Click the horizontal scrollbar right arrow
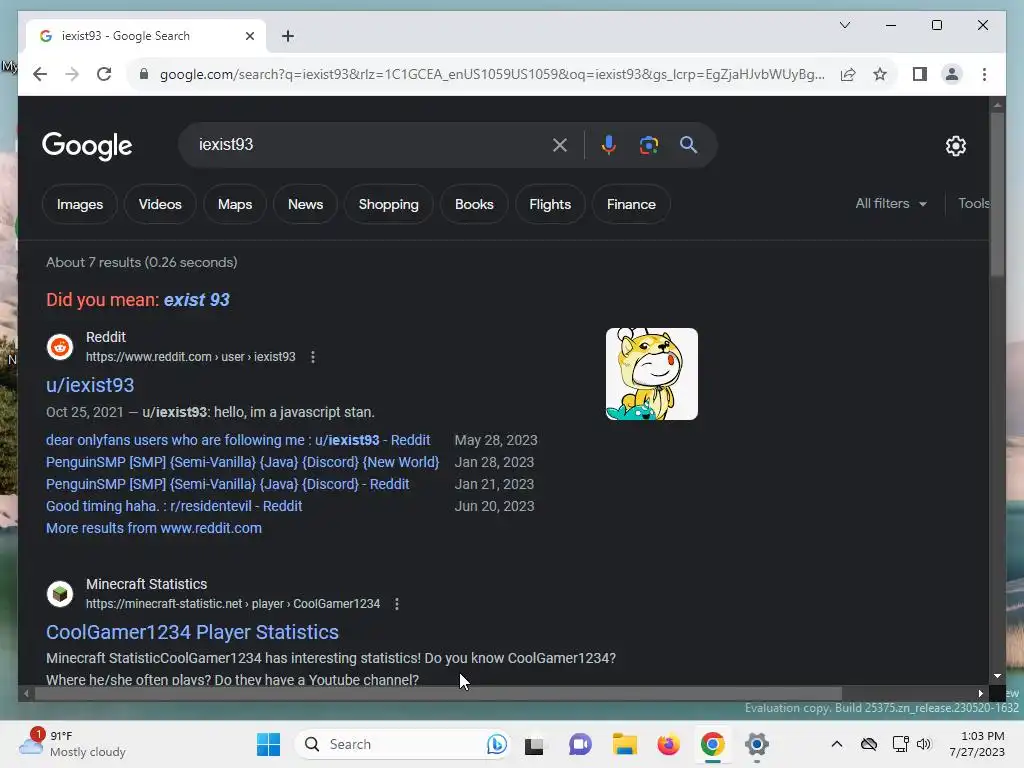1024x768 pixels. (980, 694)
